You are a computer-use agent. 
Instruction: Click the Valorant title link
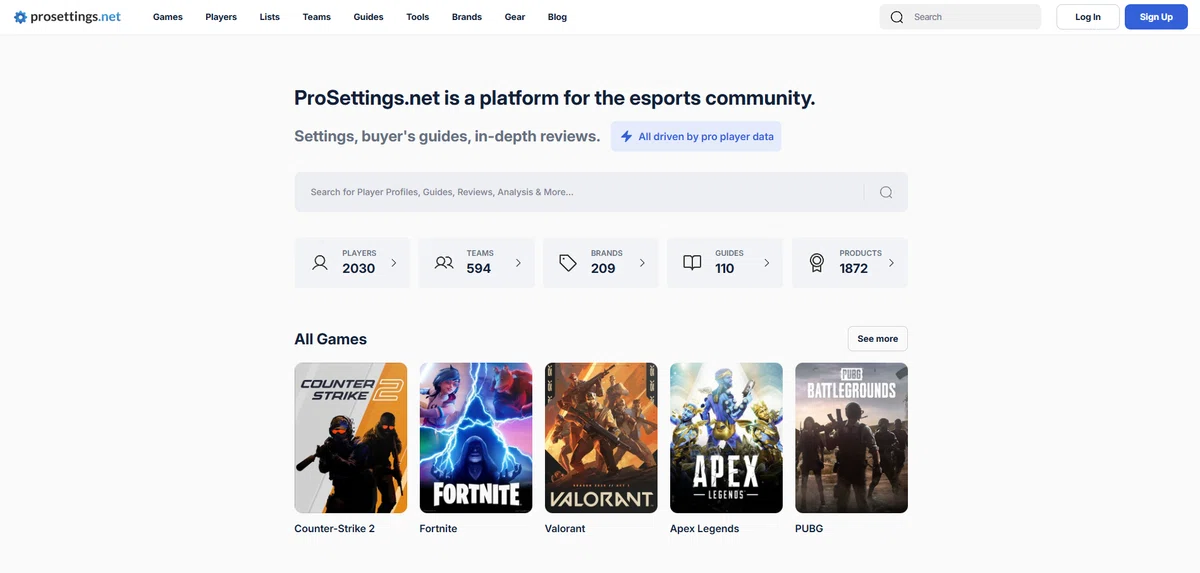tap(565, 528)
